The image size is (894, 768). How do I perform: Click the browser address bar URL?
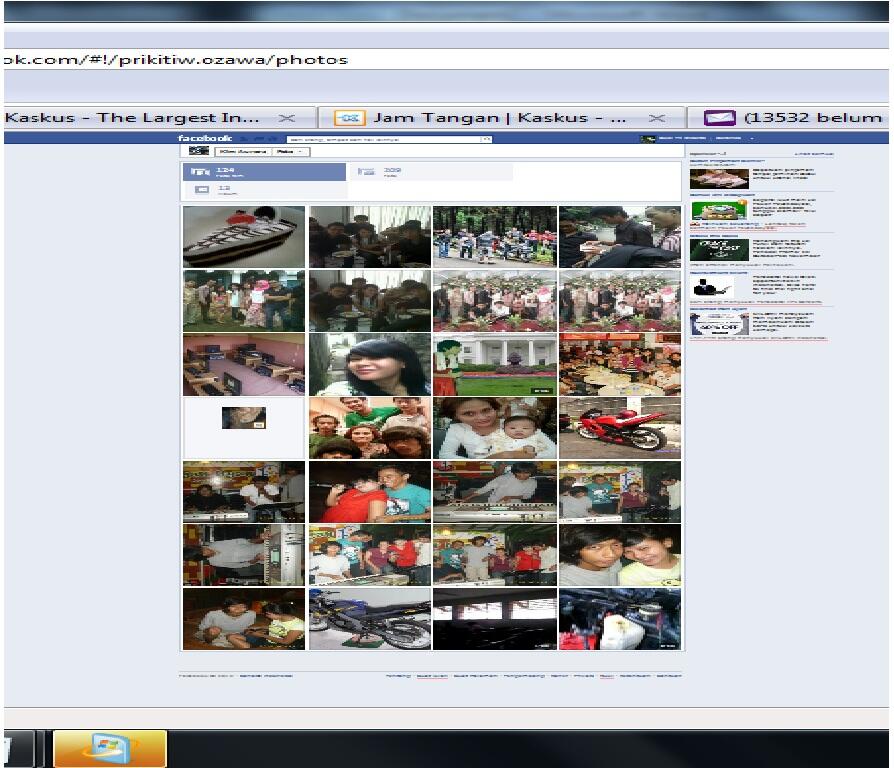(x=175, y=60)
